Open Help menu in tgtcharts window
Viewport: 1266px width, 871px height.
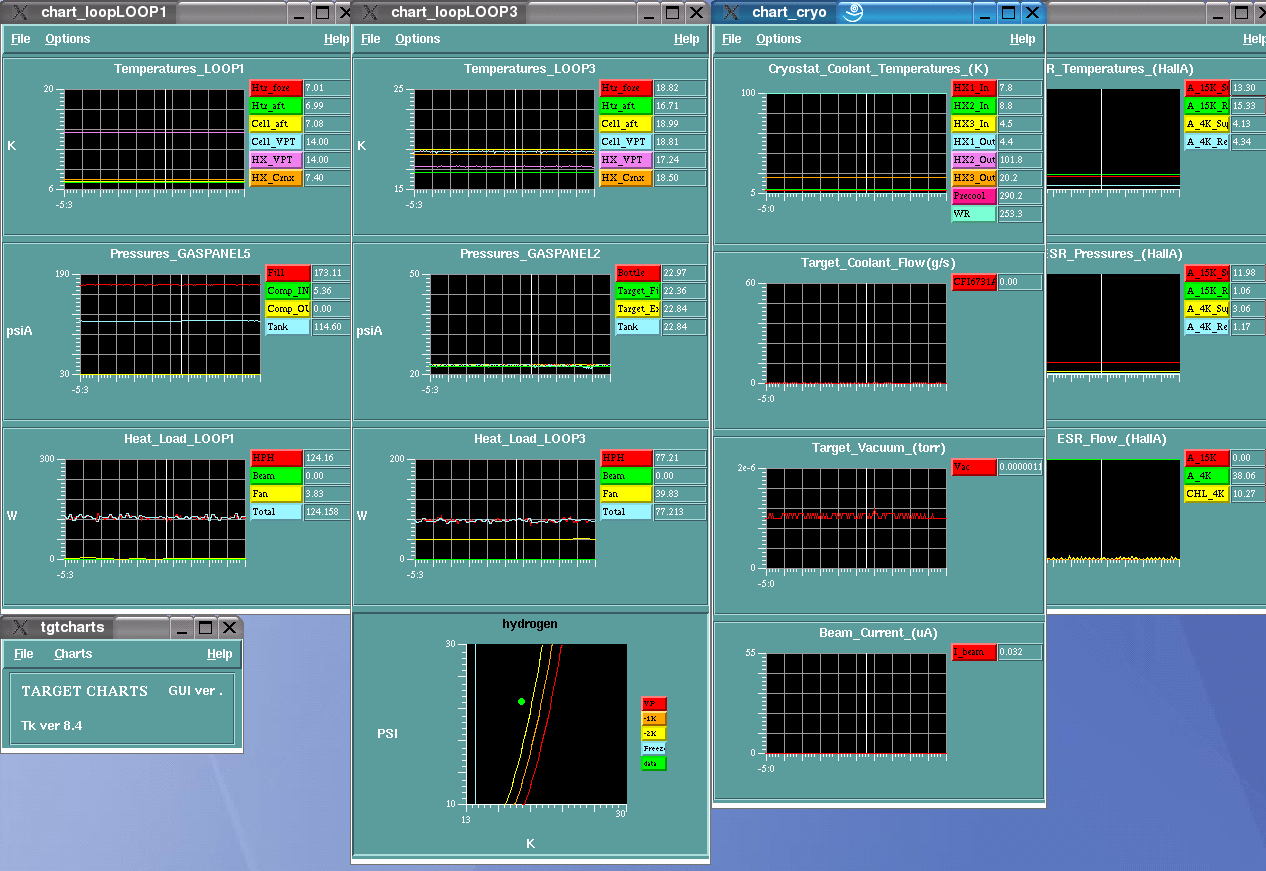[220, 654]
